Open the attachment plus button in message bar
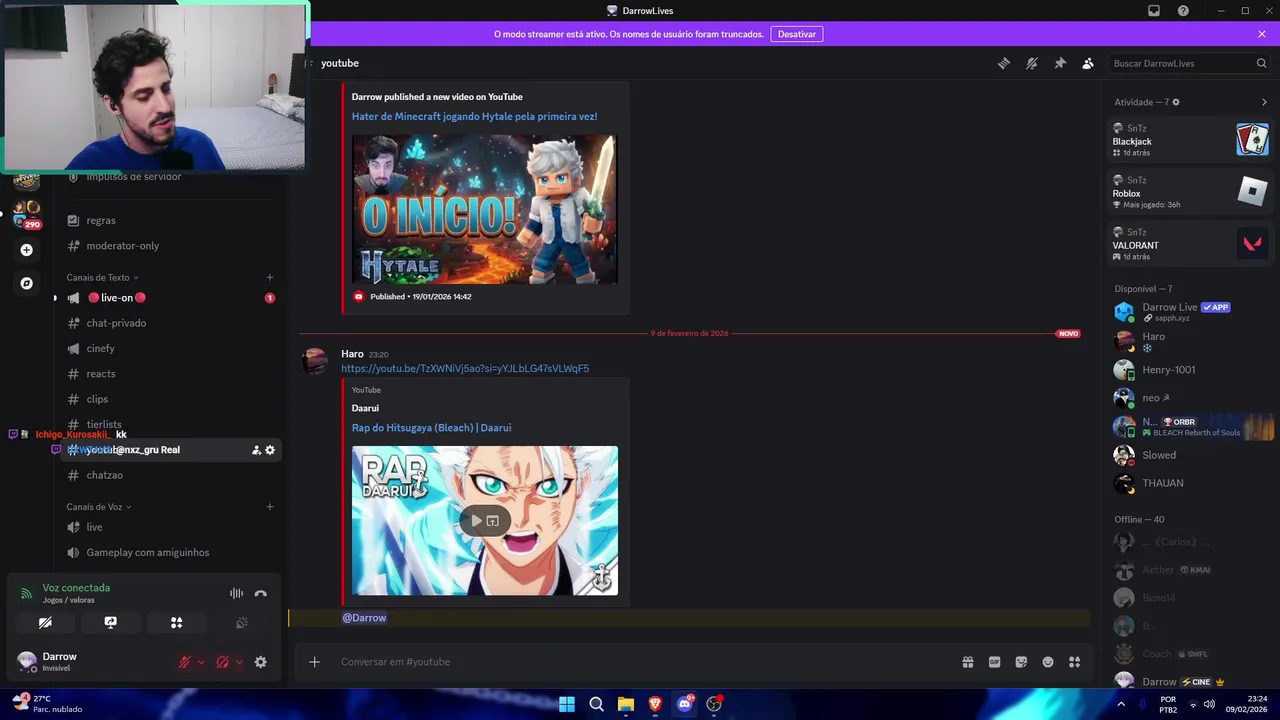 (x=314, y=662)
